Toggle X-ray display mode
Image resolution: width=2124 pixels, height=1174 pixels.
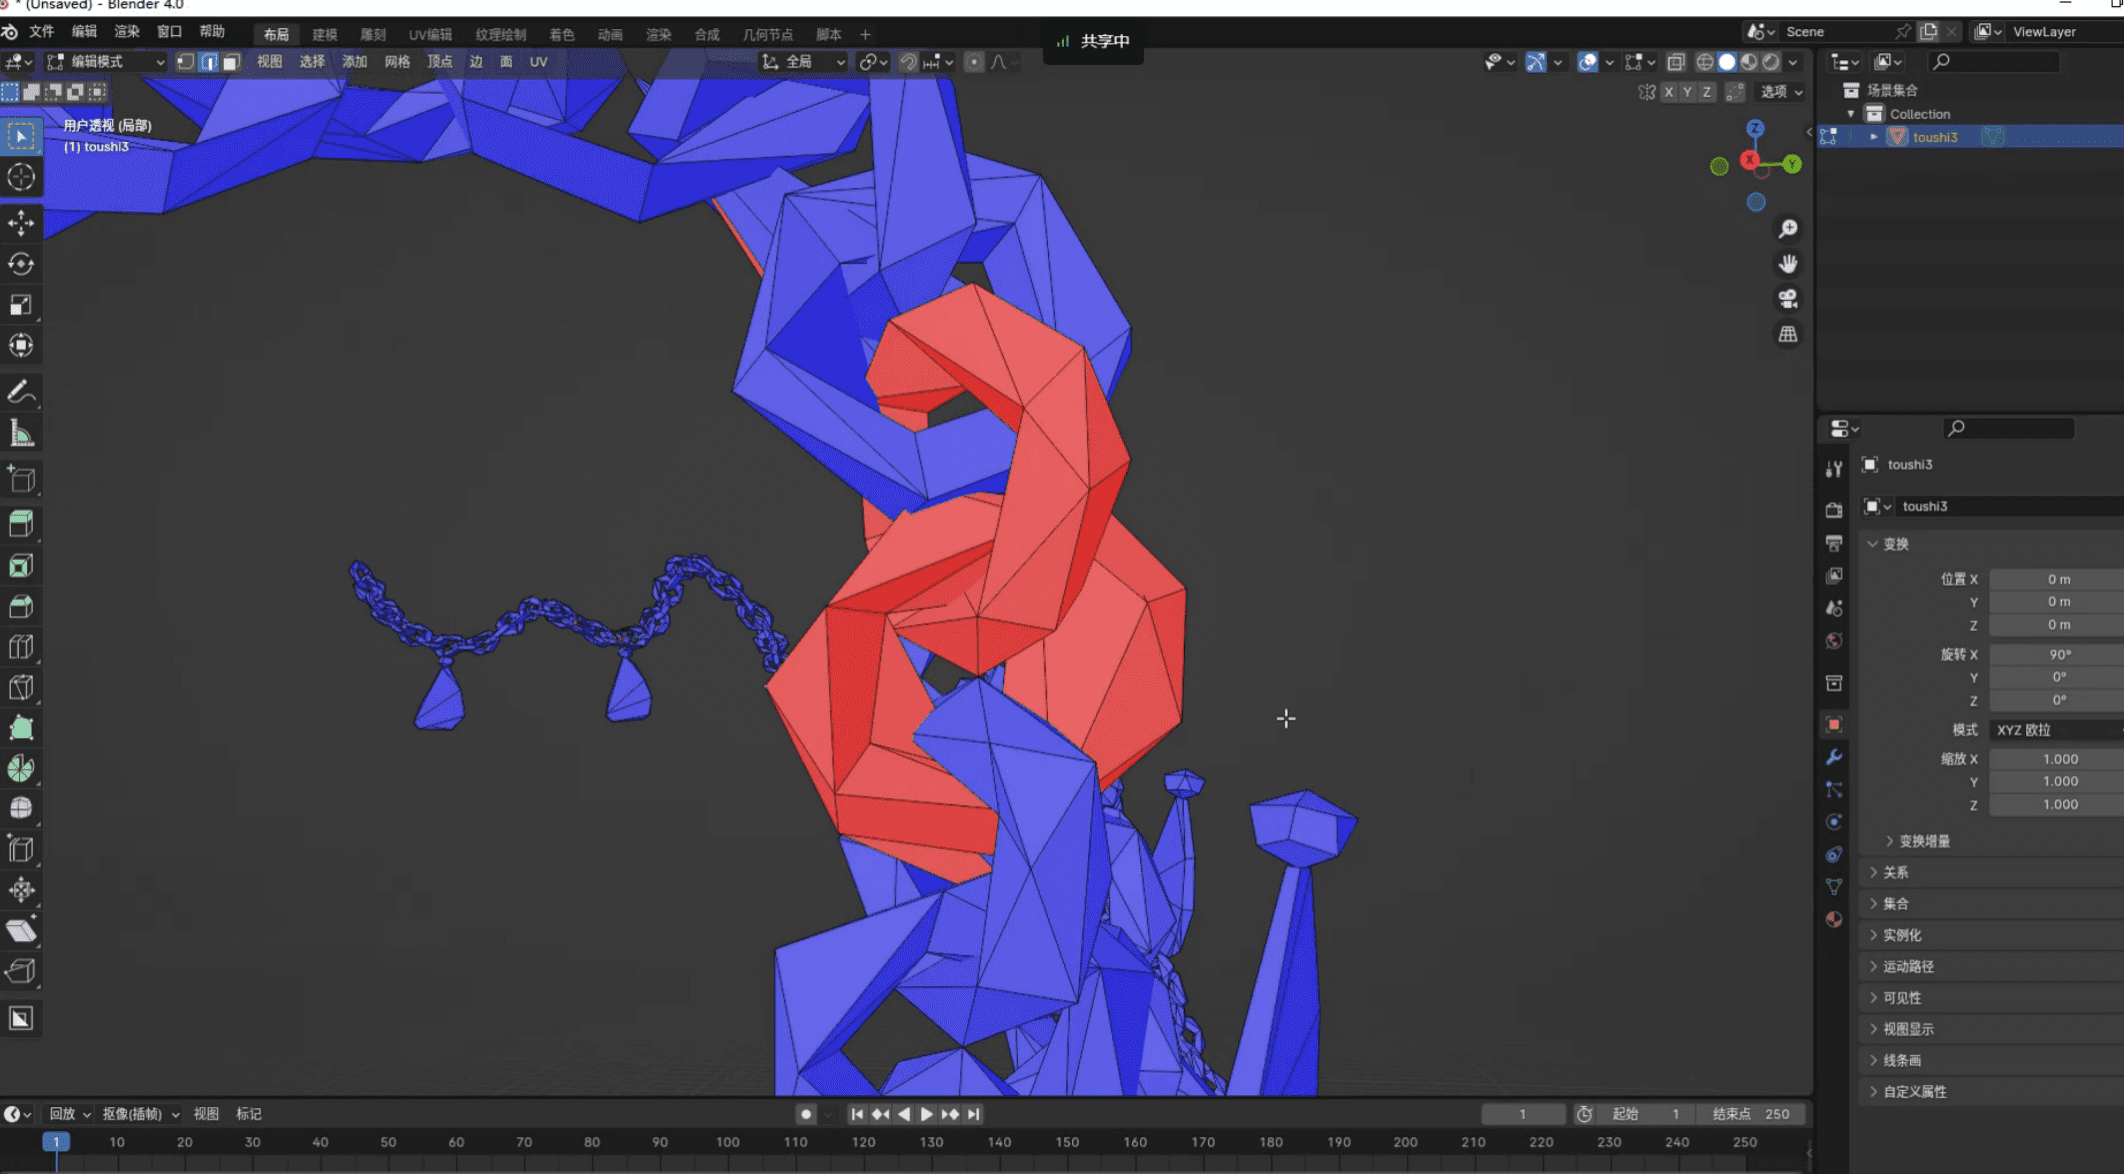point(1676,62)
